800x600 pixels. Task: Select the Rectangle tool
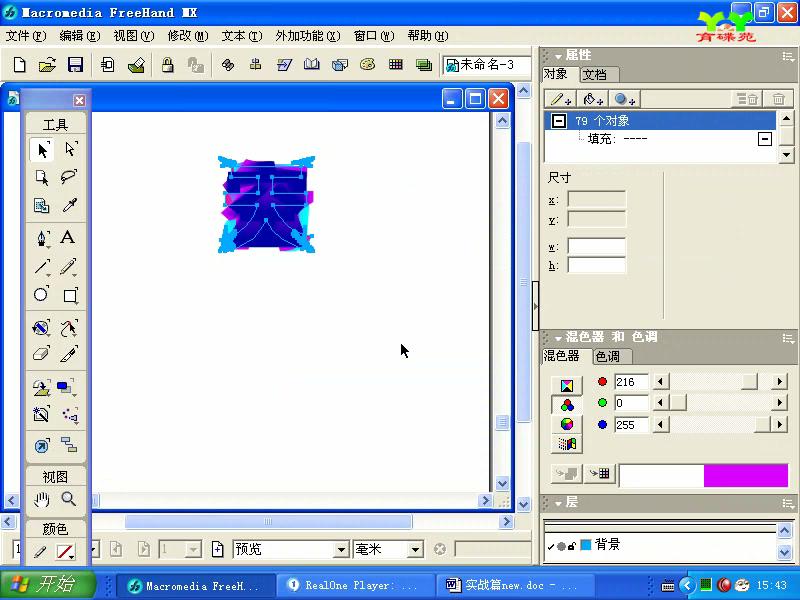point(70,295)
